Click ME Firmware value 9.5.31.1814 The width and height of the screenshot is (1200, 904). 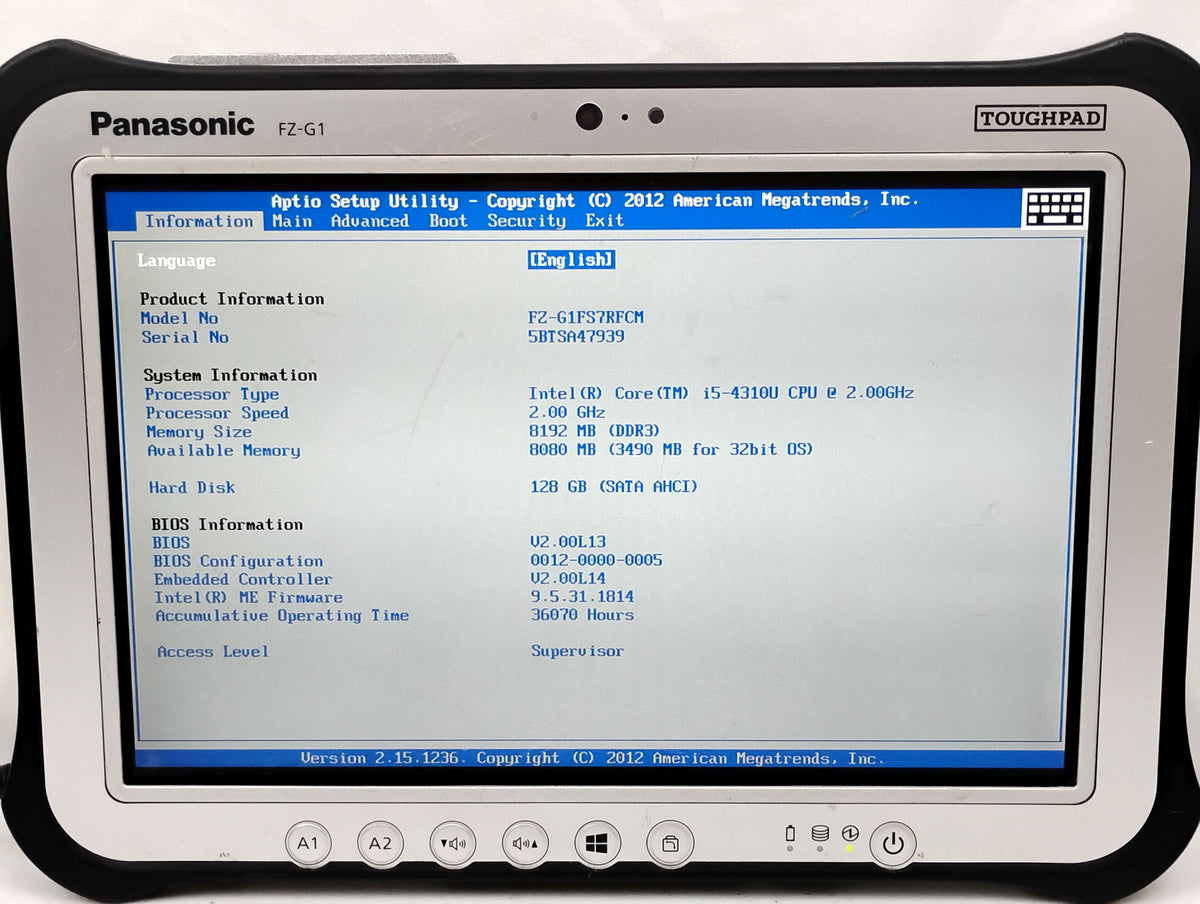tap(582, 597)
